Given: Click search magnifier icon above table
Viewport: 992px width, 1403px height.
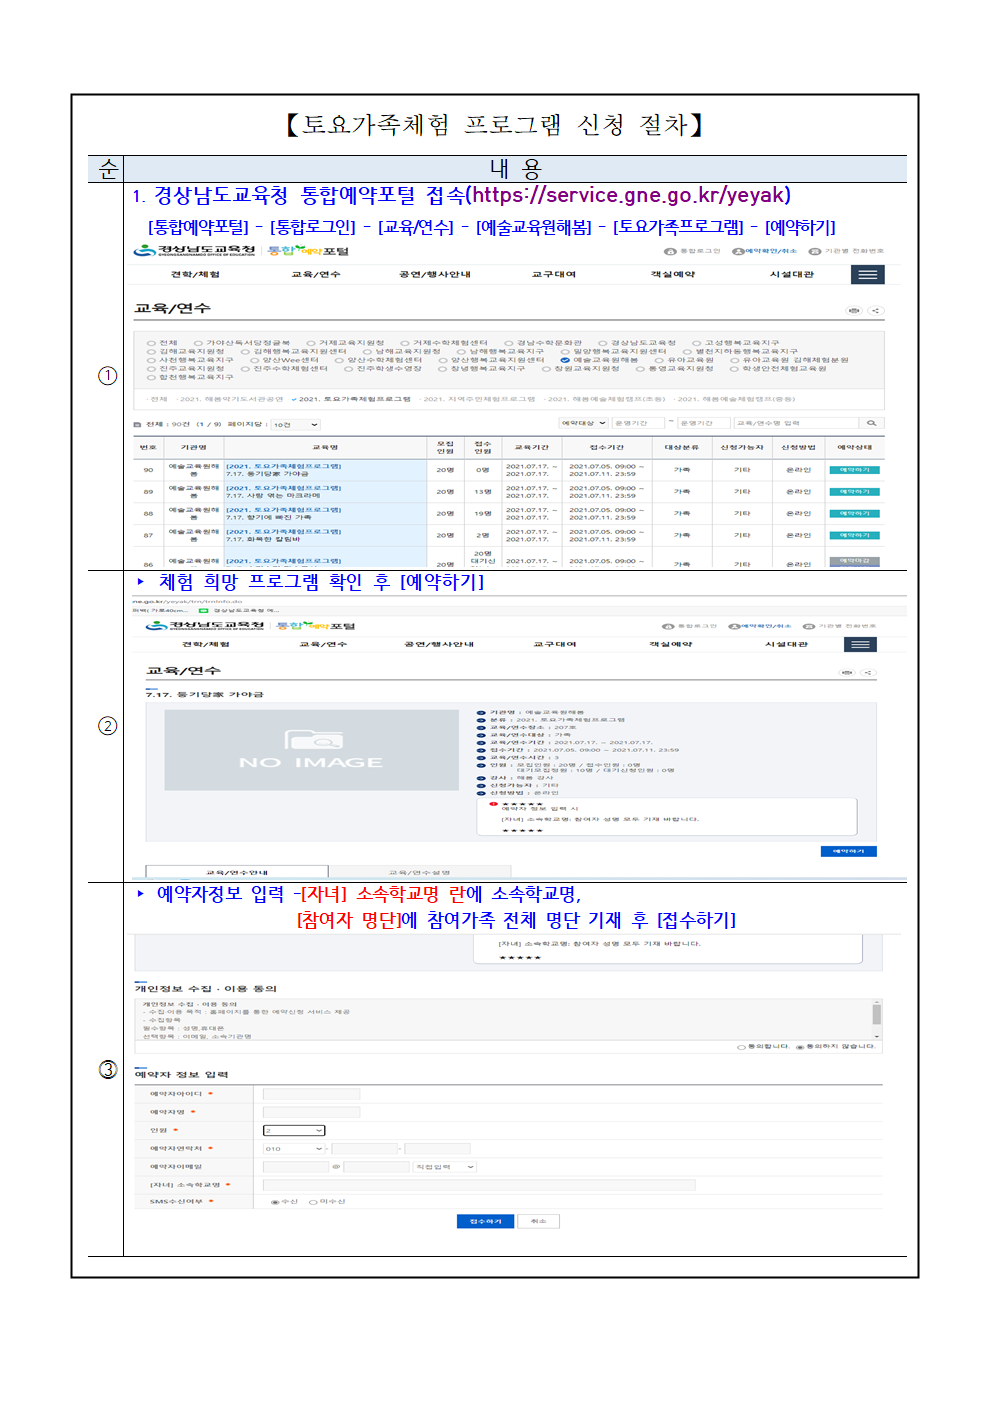Looking at the screenshot, I should pos(871,423).
